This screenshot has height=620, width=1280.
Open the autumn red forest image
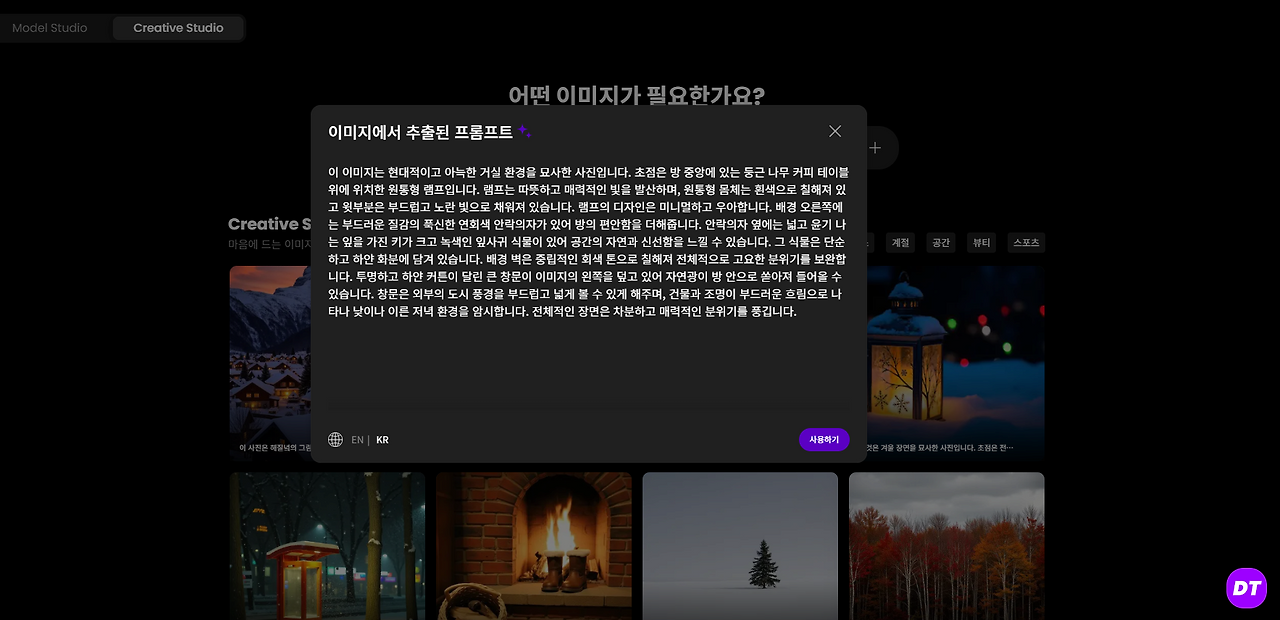coord(946,546)
